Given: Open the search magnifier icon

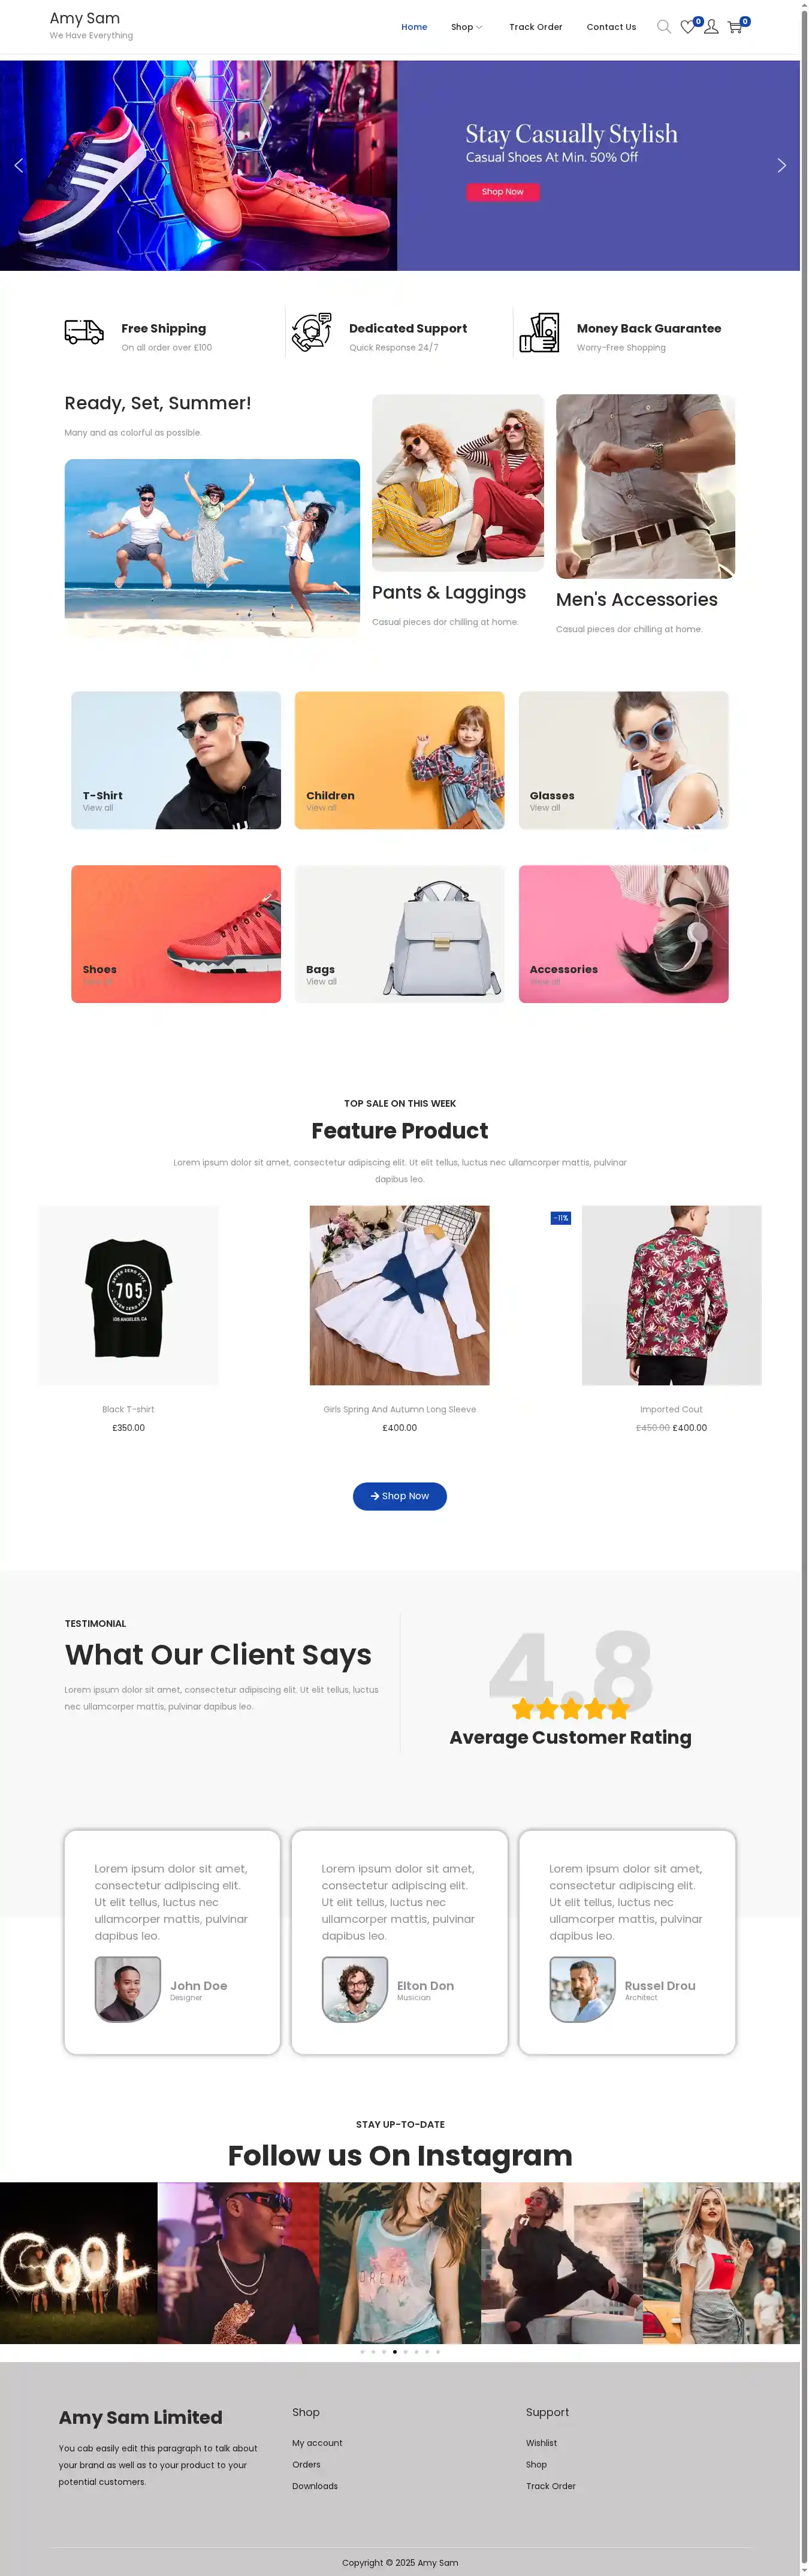Looking at the screenshot, I should click(663, 27).
